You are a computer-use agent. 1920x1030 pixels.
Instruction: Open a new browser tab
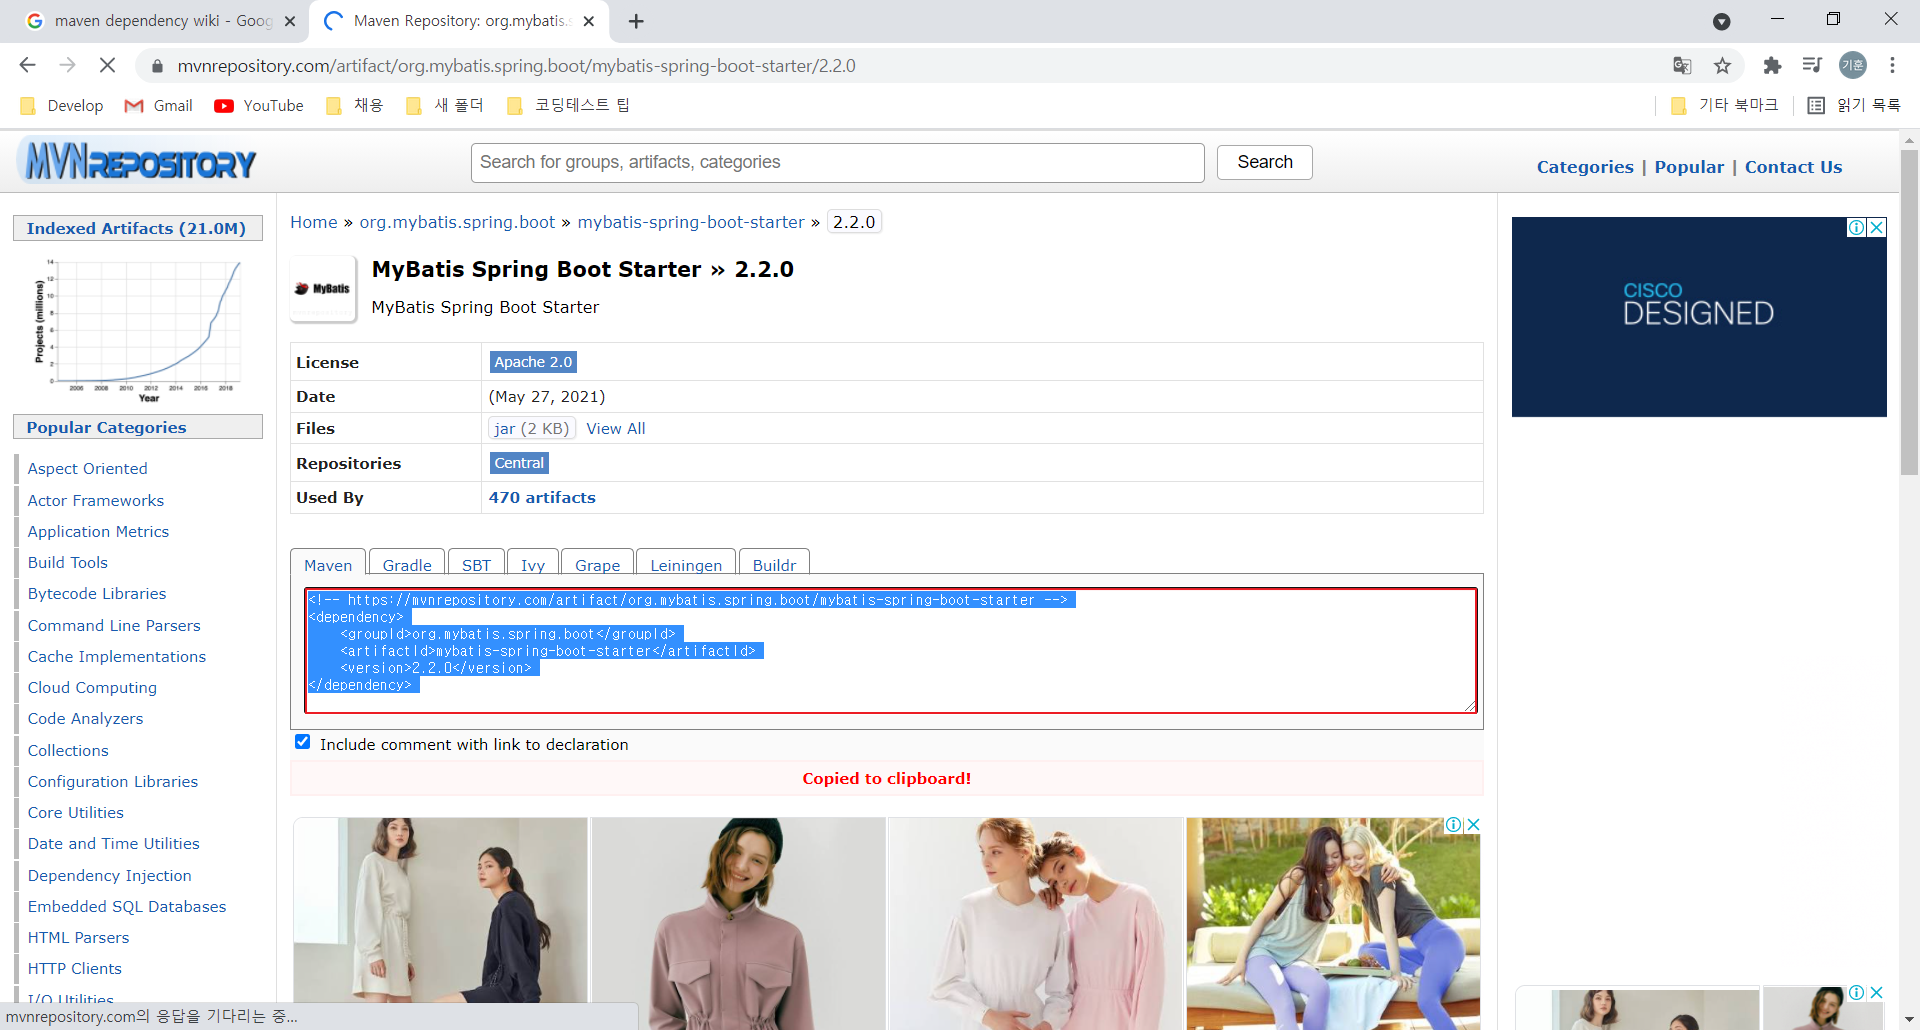coord(636,21)
